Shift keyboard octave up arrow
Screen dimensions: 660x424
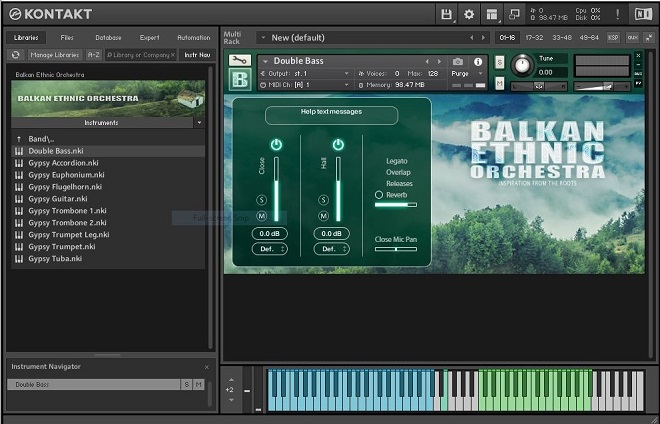click(x=231, y=380)
